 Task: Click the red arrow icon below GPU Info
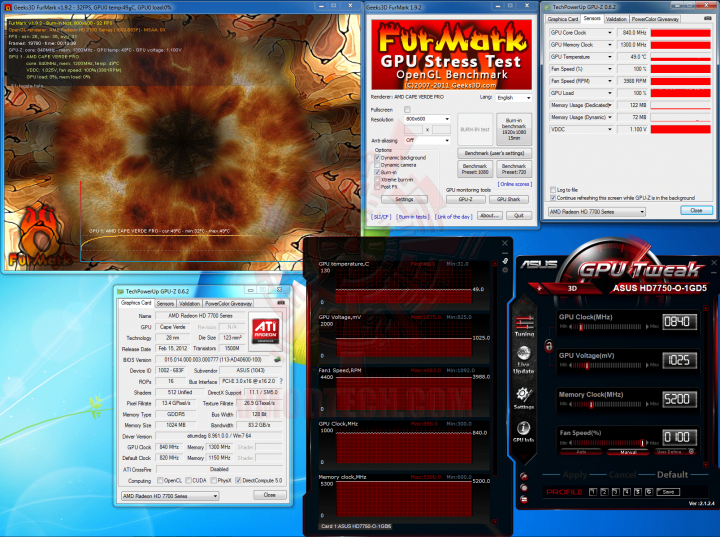coord(524,476)
